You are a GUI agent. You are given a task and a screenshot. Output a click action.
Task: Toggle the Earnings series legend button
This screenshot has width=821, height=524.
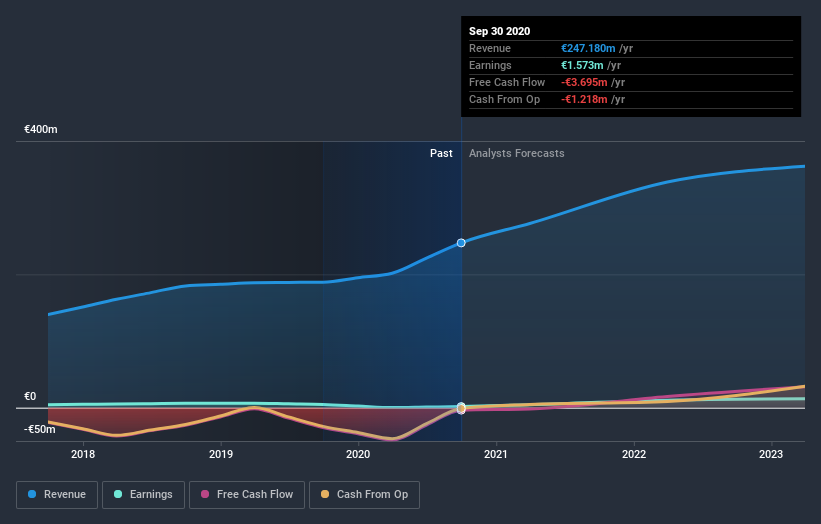[143, 495]
